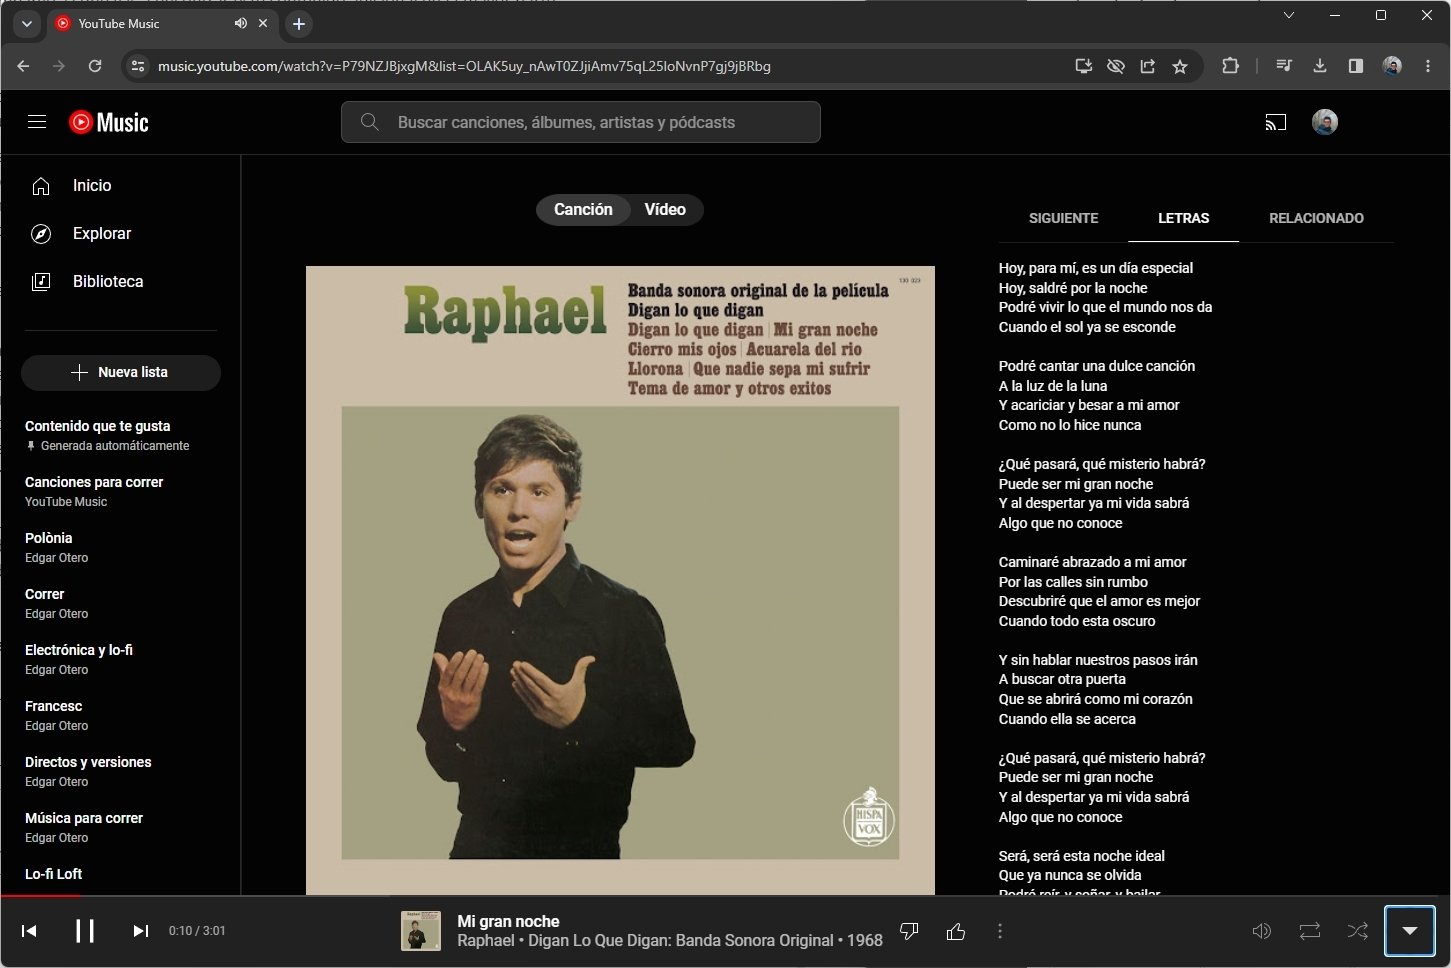Open the song's three-dot options menu
This screenshot has width=1451, height=968.
[x=1000, y=931]
